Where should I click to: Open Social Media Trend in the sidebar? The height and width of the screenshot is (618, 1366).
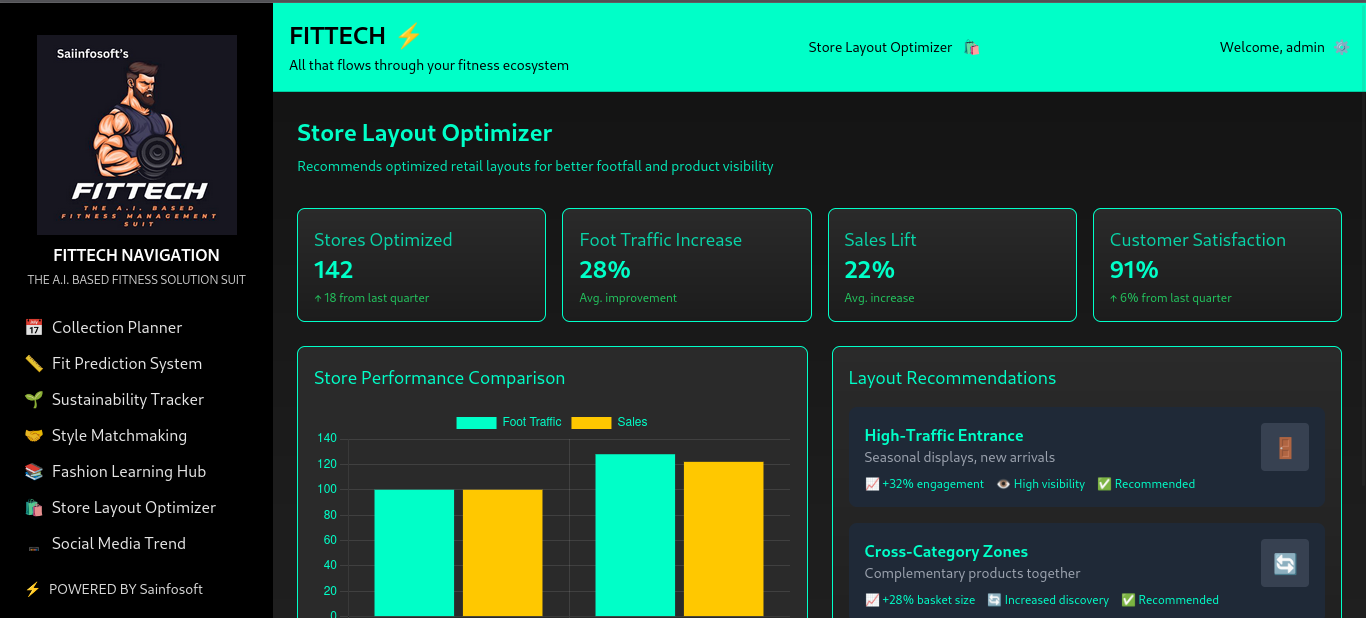tap(118, 543)
